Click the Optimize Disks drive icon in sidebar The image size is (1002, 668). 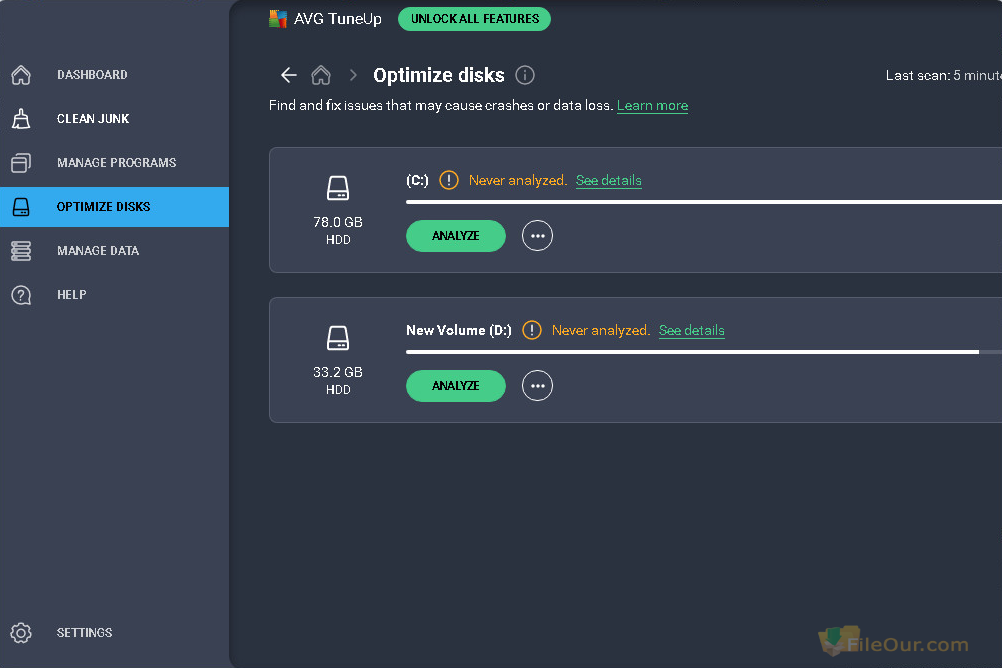click(x=21, y=207)
